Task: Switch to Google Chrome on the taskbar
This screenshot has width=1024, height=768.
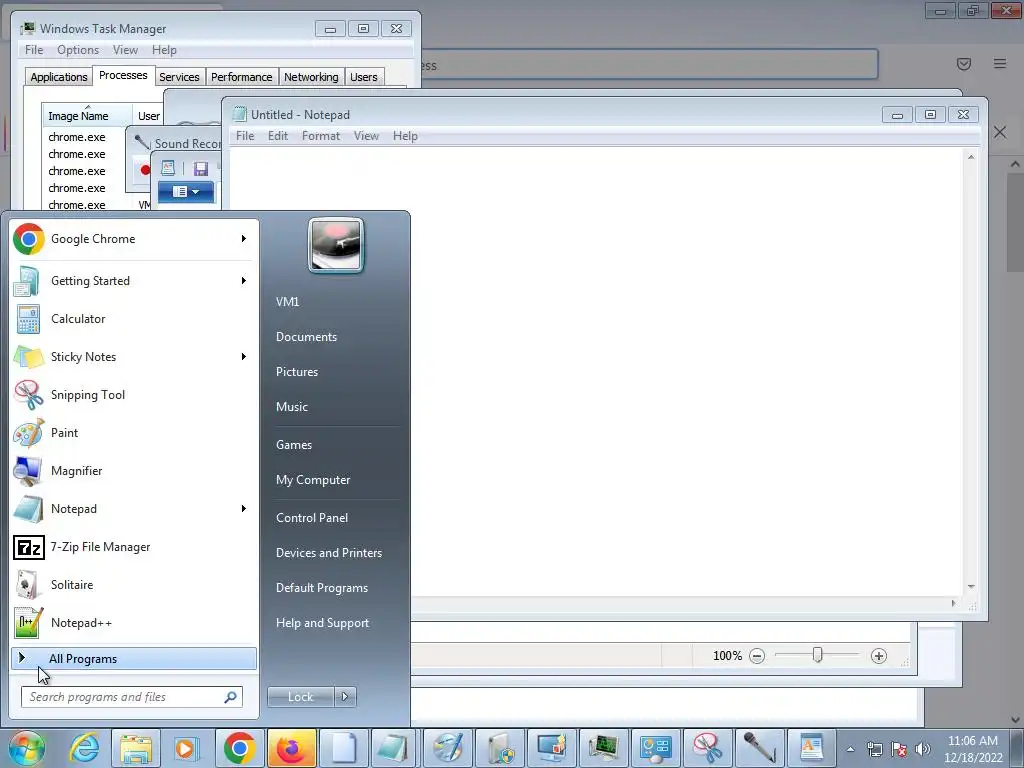Action: 240,748
